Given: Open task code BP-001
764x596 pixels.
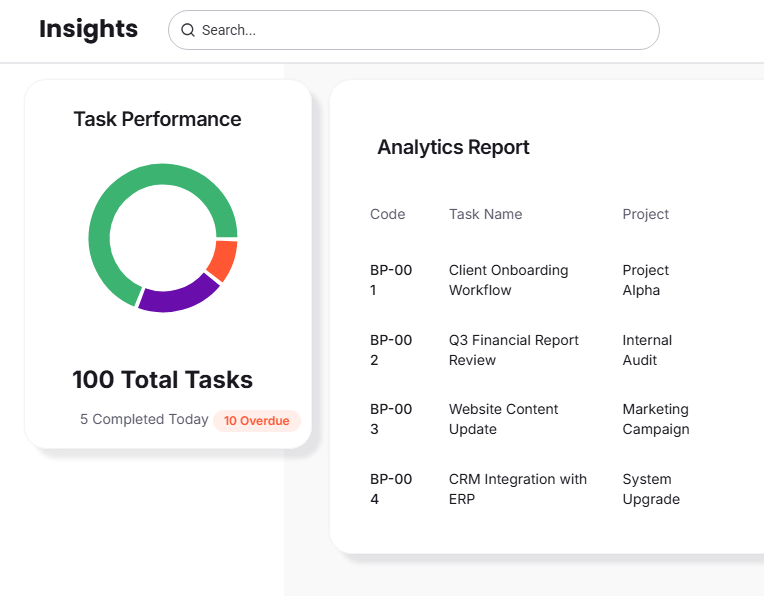Looking at the screenshot, I should coord(390,280).
